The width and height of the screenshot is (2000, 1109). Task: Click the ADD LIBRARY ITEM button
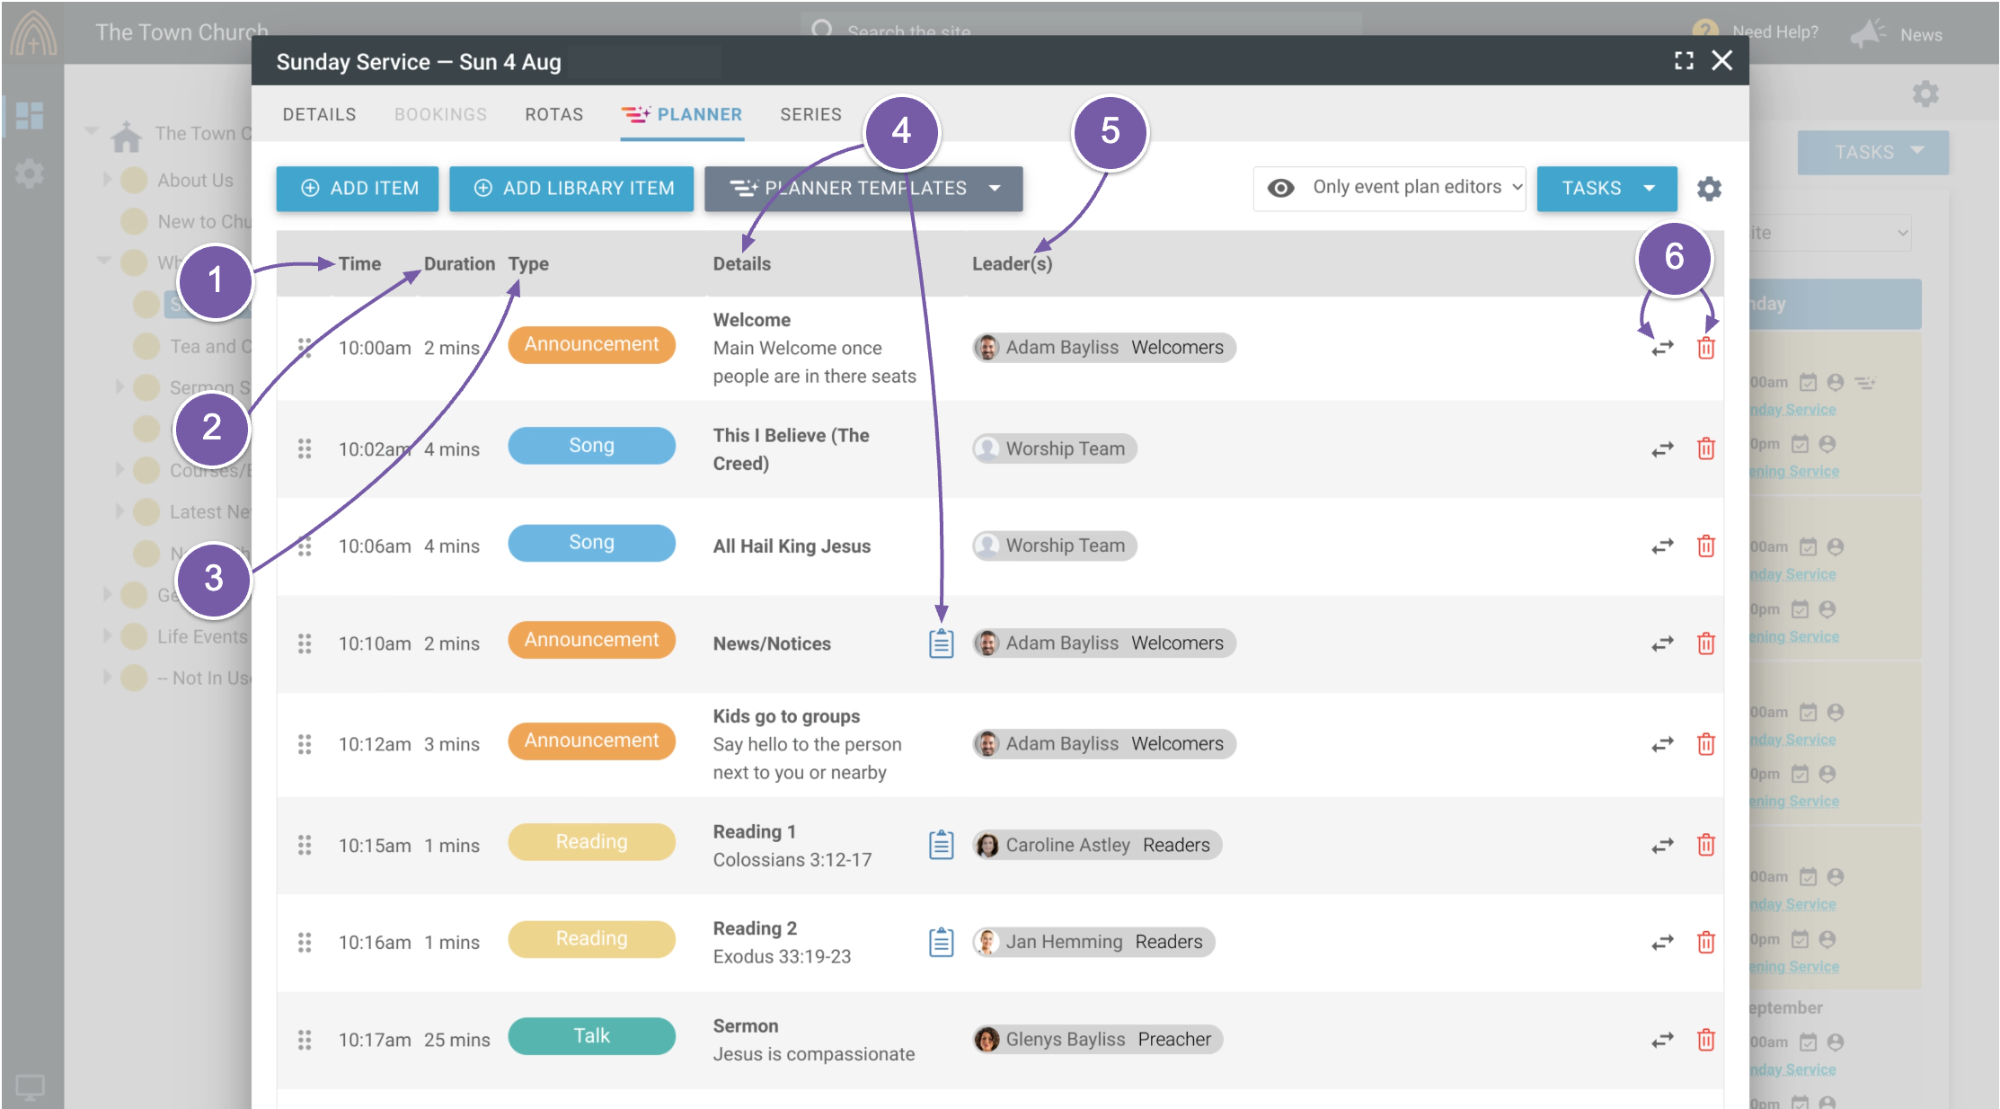coord(571,188)
